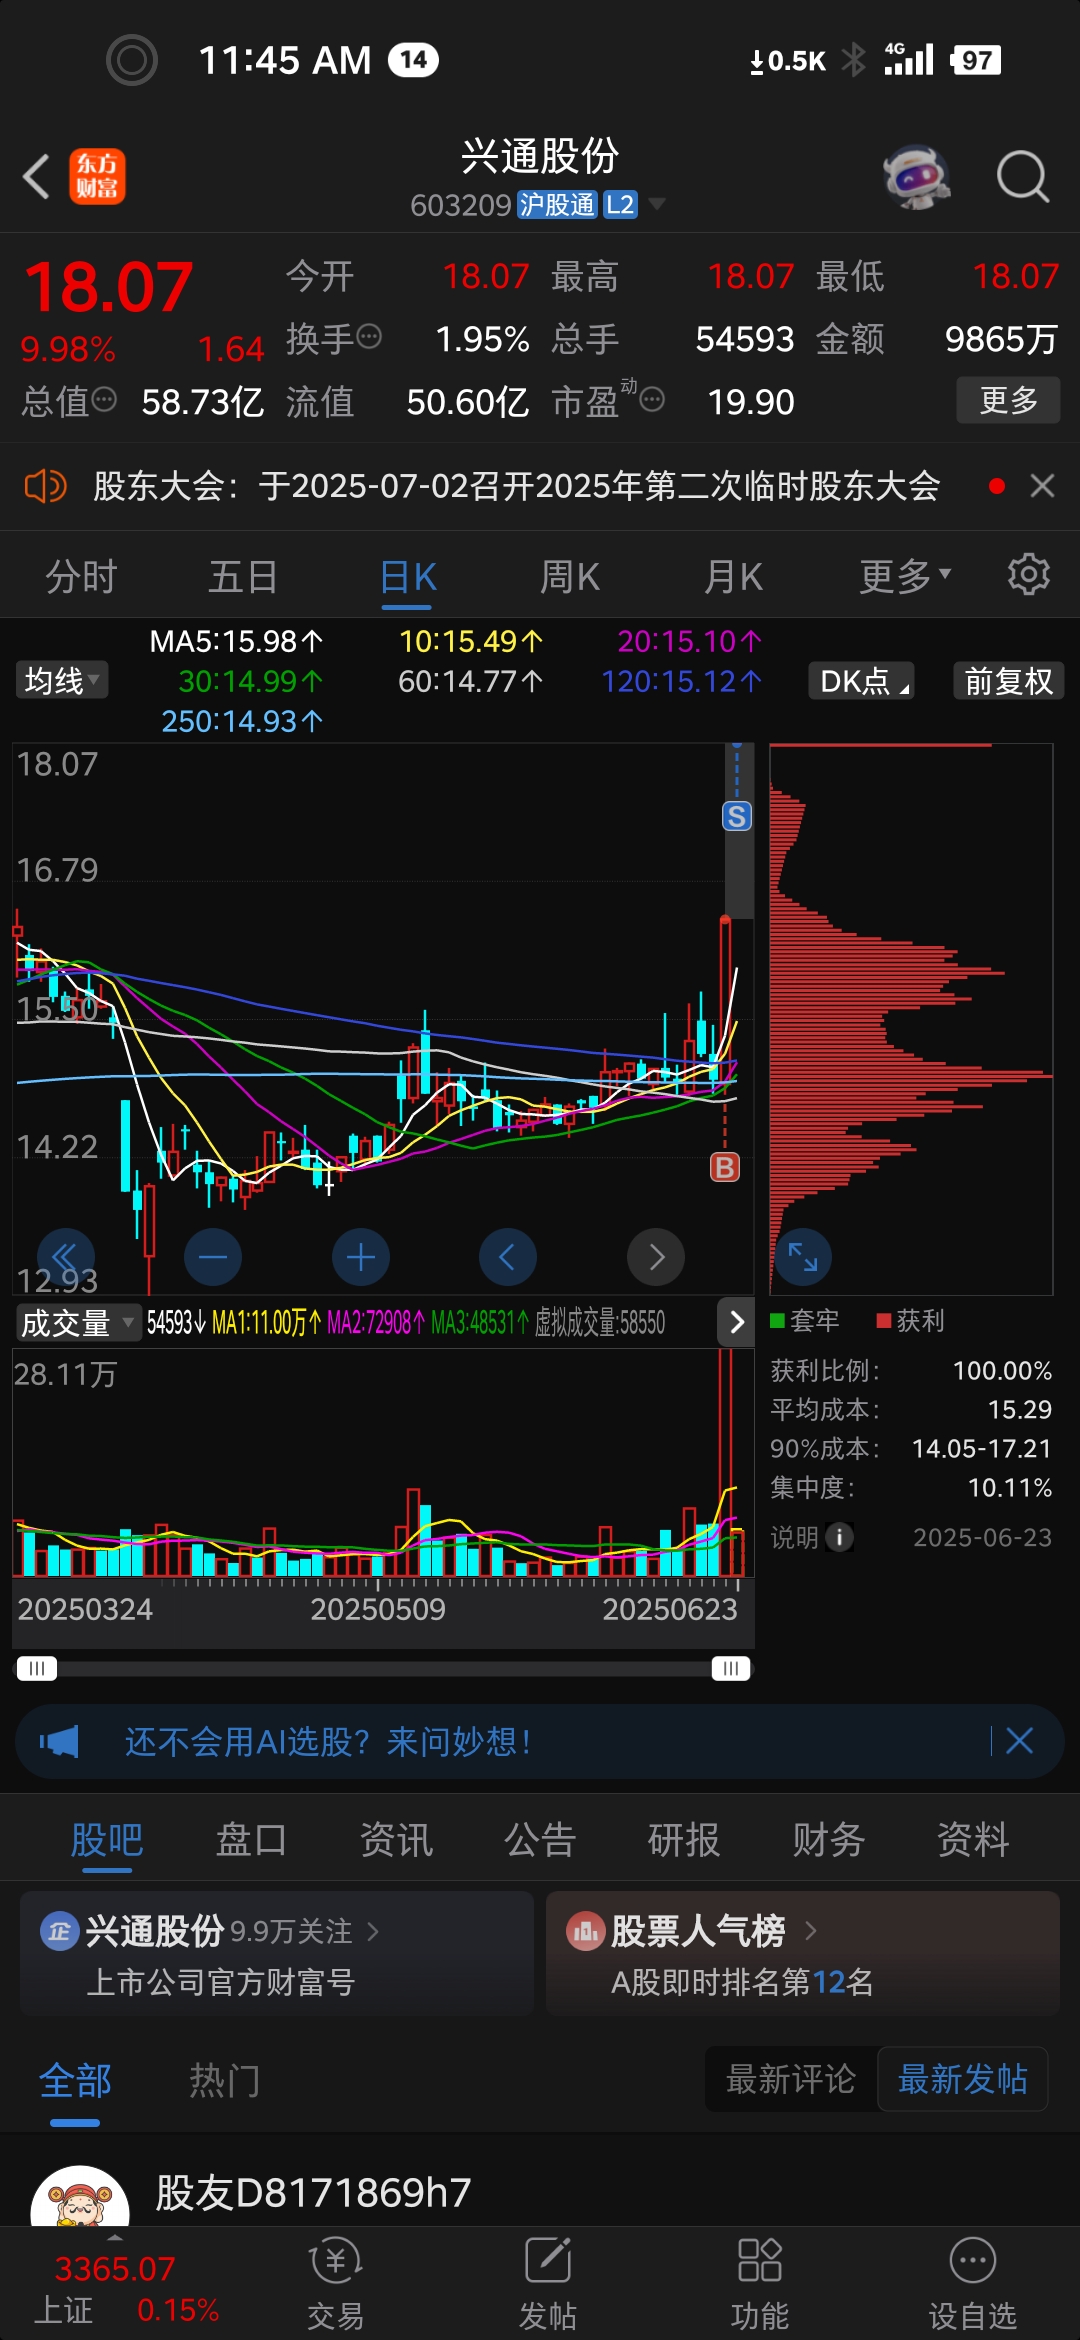This screenshot has height=2340, width=1080.
Task: Open the 市盈 info circle icon
Action: pos(652,400)
